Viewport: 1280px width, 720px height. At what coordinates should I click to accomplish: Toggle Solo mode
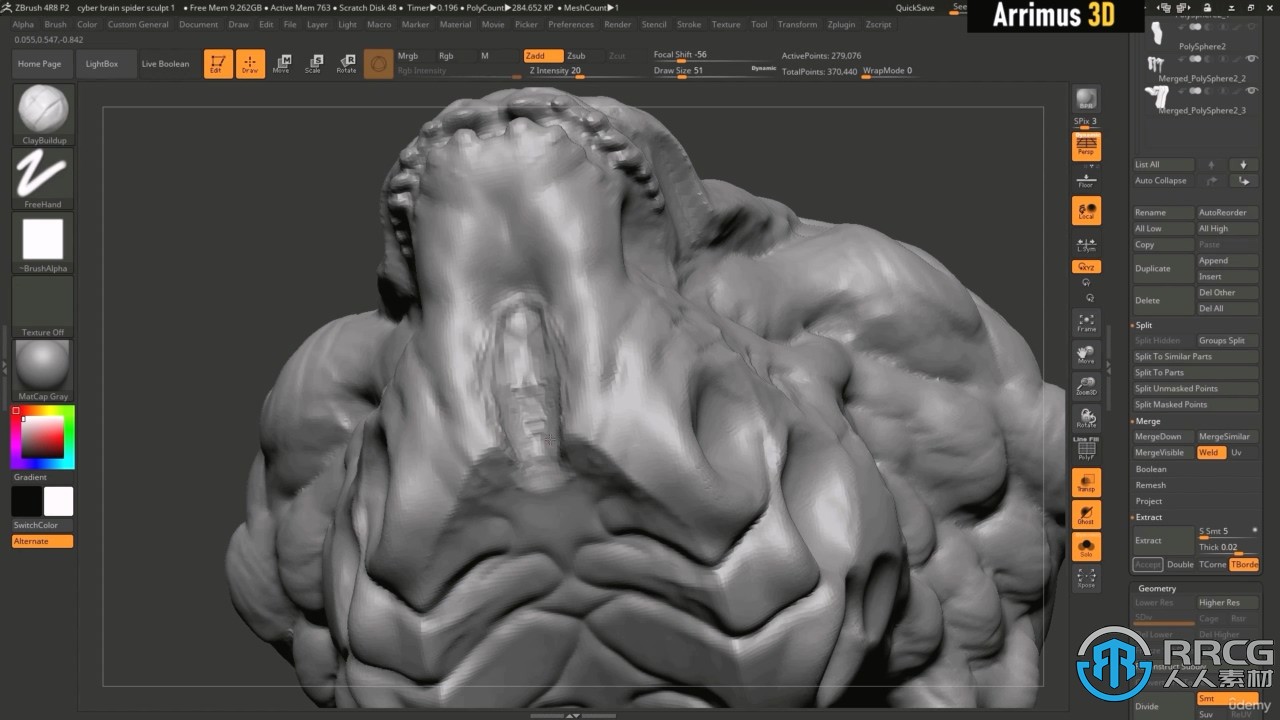click(1086, 547)
